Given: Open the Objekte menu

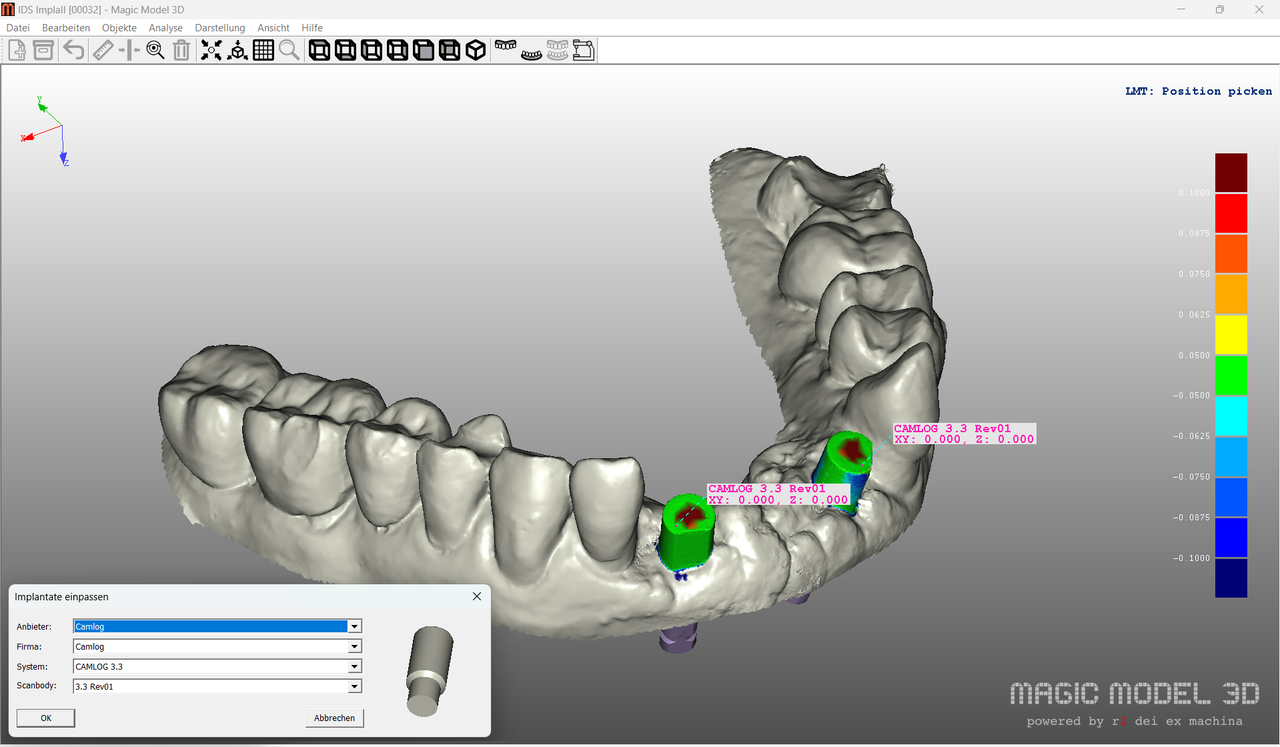Looking at the screenshot, I should 119,28.
